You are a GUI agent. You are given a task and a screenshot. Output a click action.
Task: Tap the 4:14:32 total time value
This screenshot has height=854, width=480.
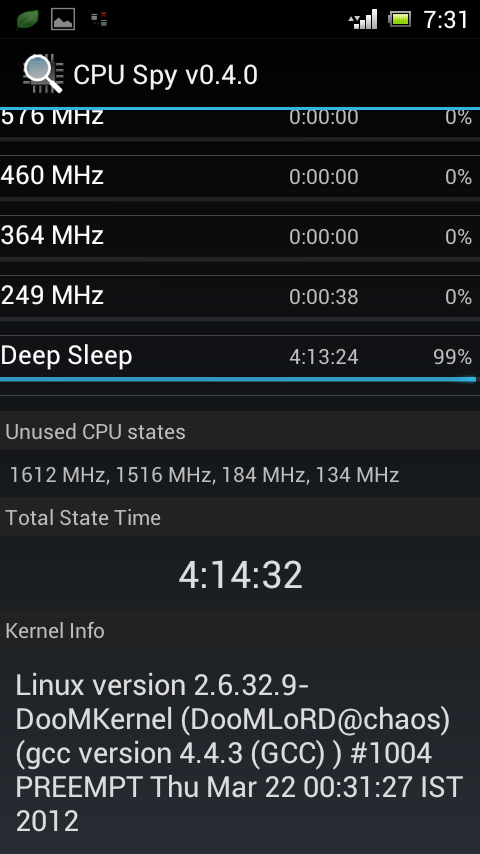click(x=240, y=576)
